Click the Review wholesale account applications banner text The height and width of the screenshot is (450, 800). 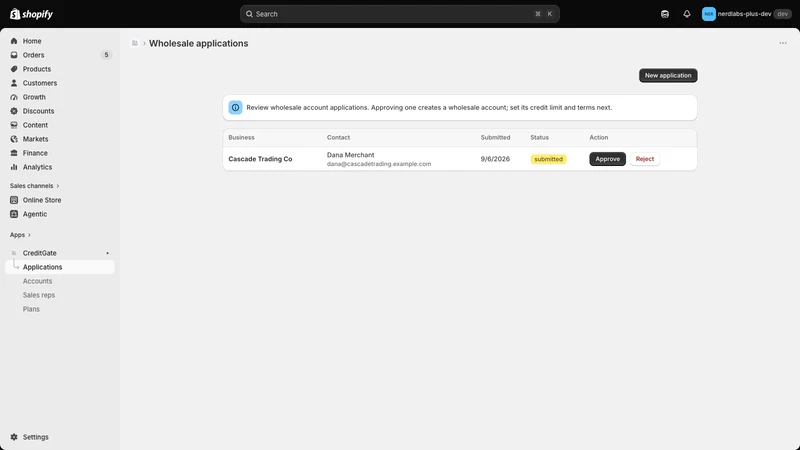pos(429,108)
